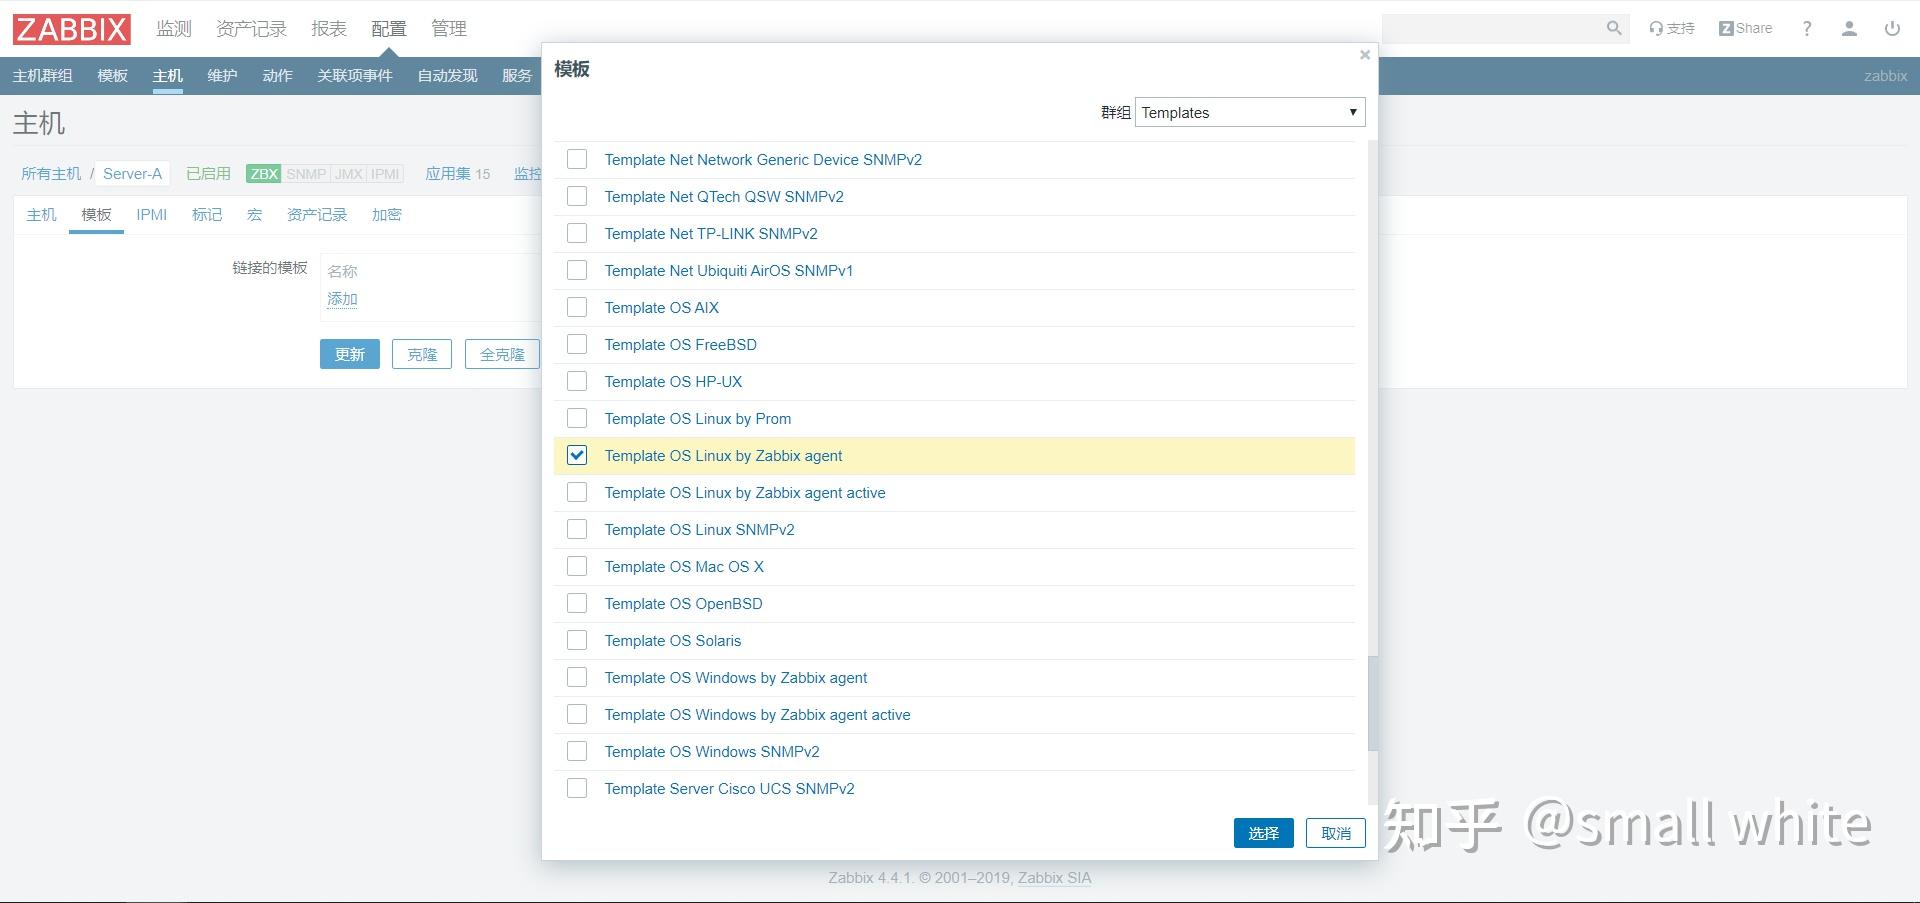The image size is (1920, 903).
Task: Open the Zabbix SIA footer link
Action: click(1054, 878)
